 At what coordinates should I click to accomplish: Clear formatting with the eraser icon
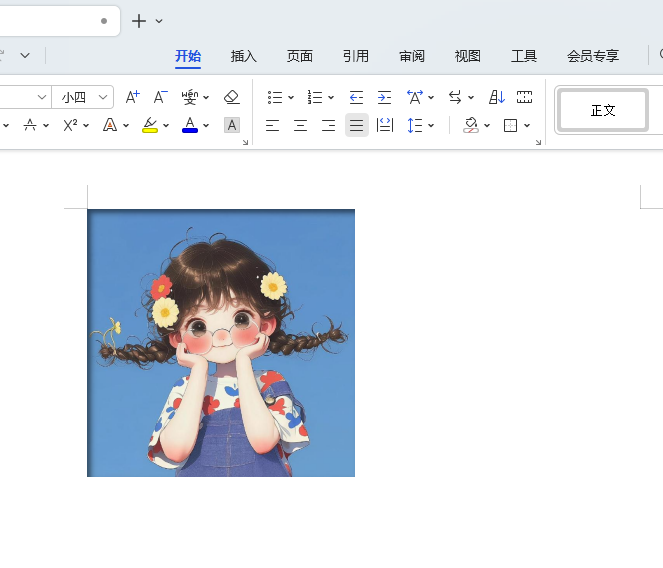point(232,97)
